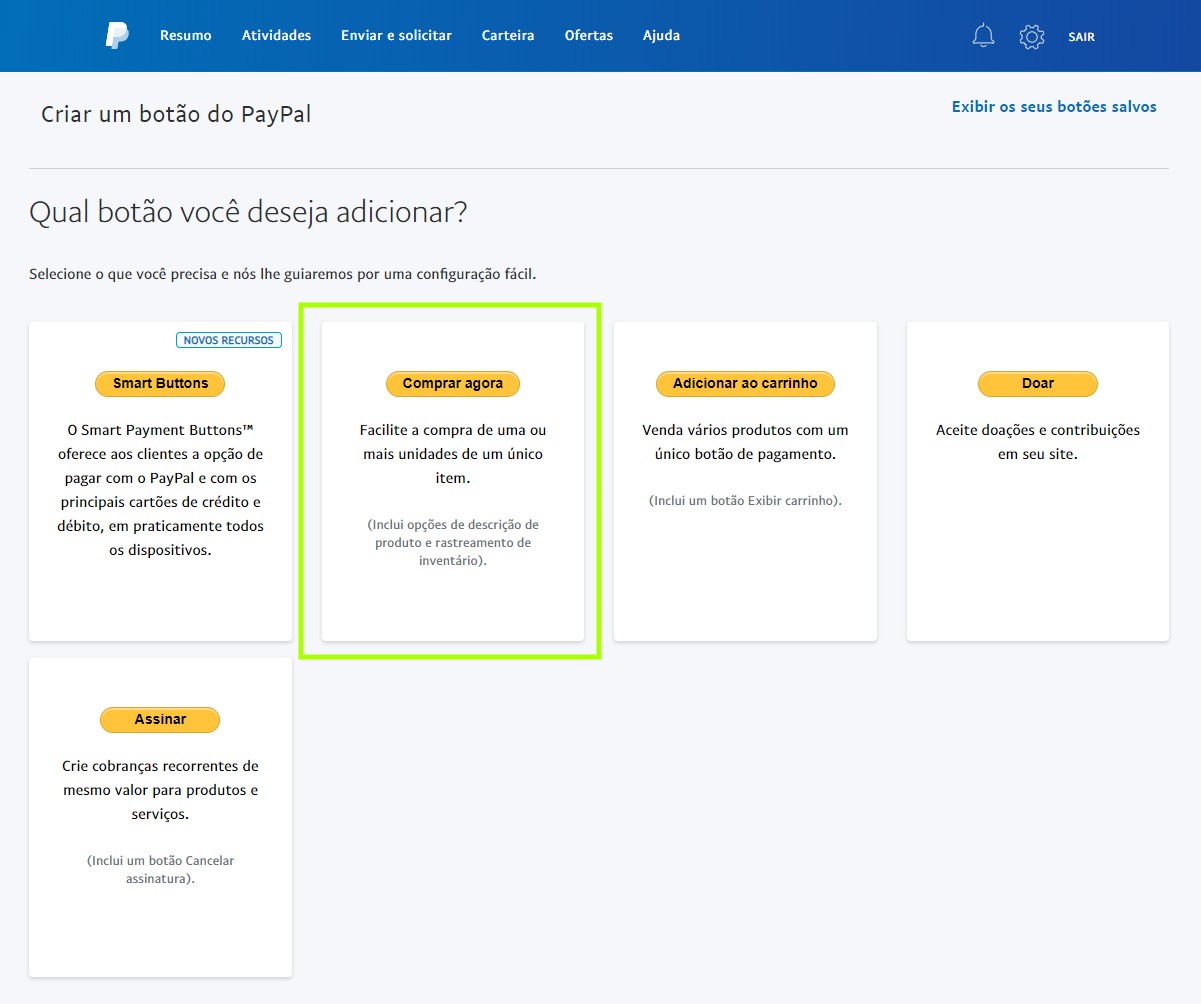Open the Ajuda menu item
The image size is (1201, 1004).
(x=661, y=35)
